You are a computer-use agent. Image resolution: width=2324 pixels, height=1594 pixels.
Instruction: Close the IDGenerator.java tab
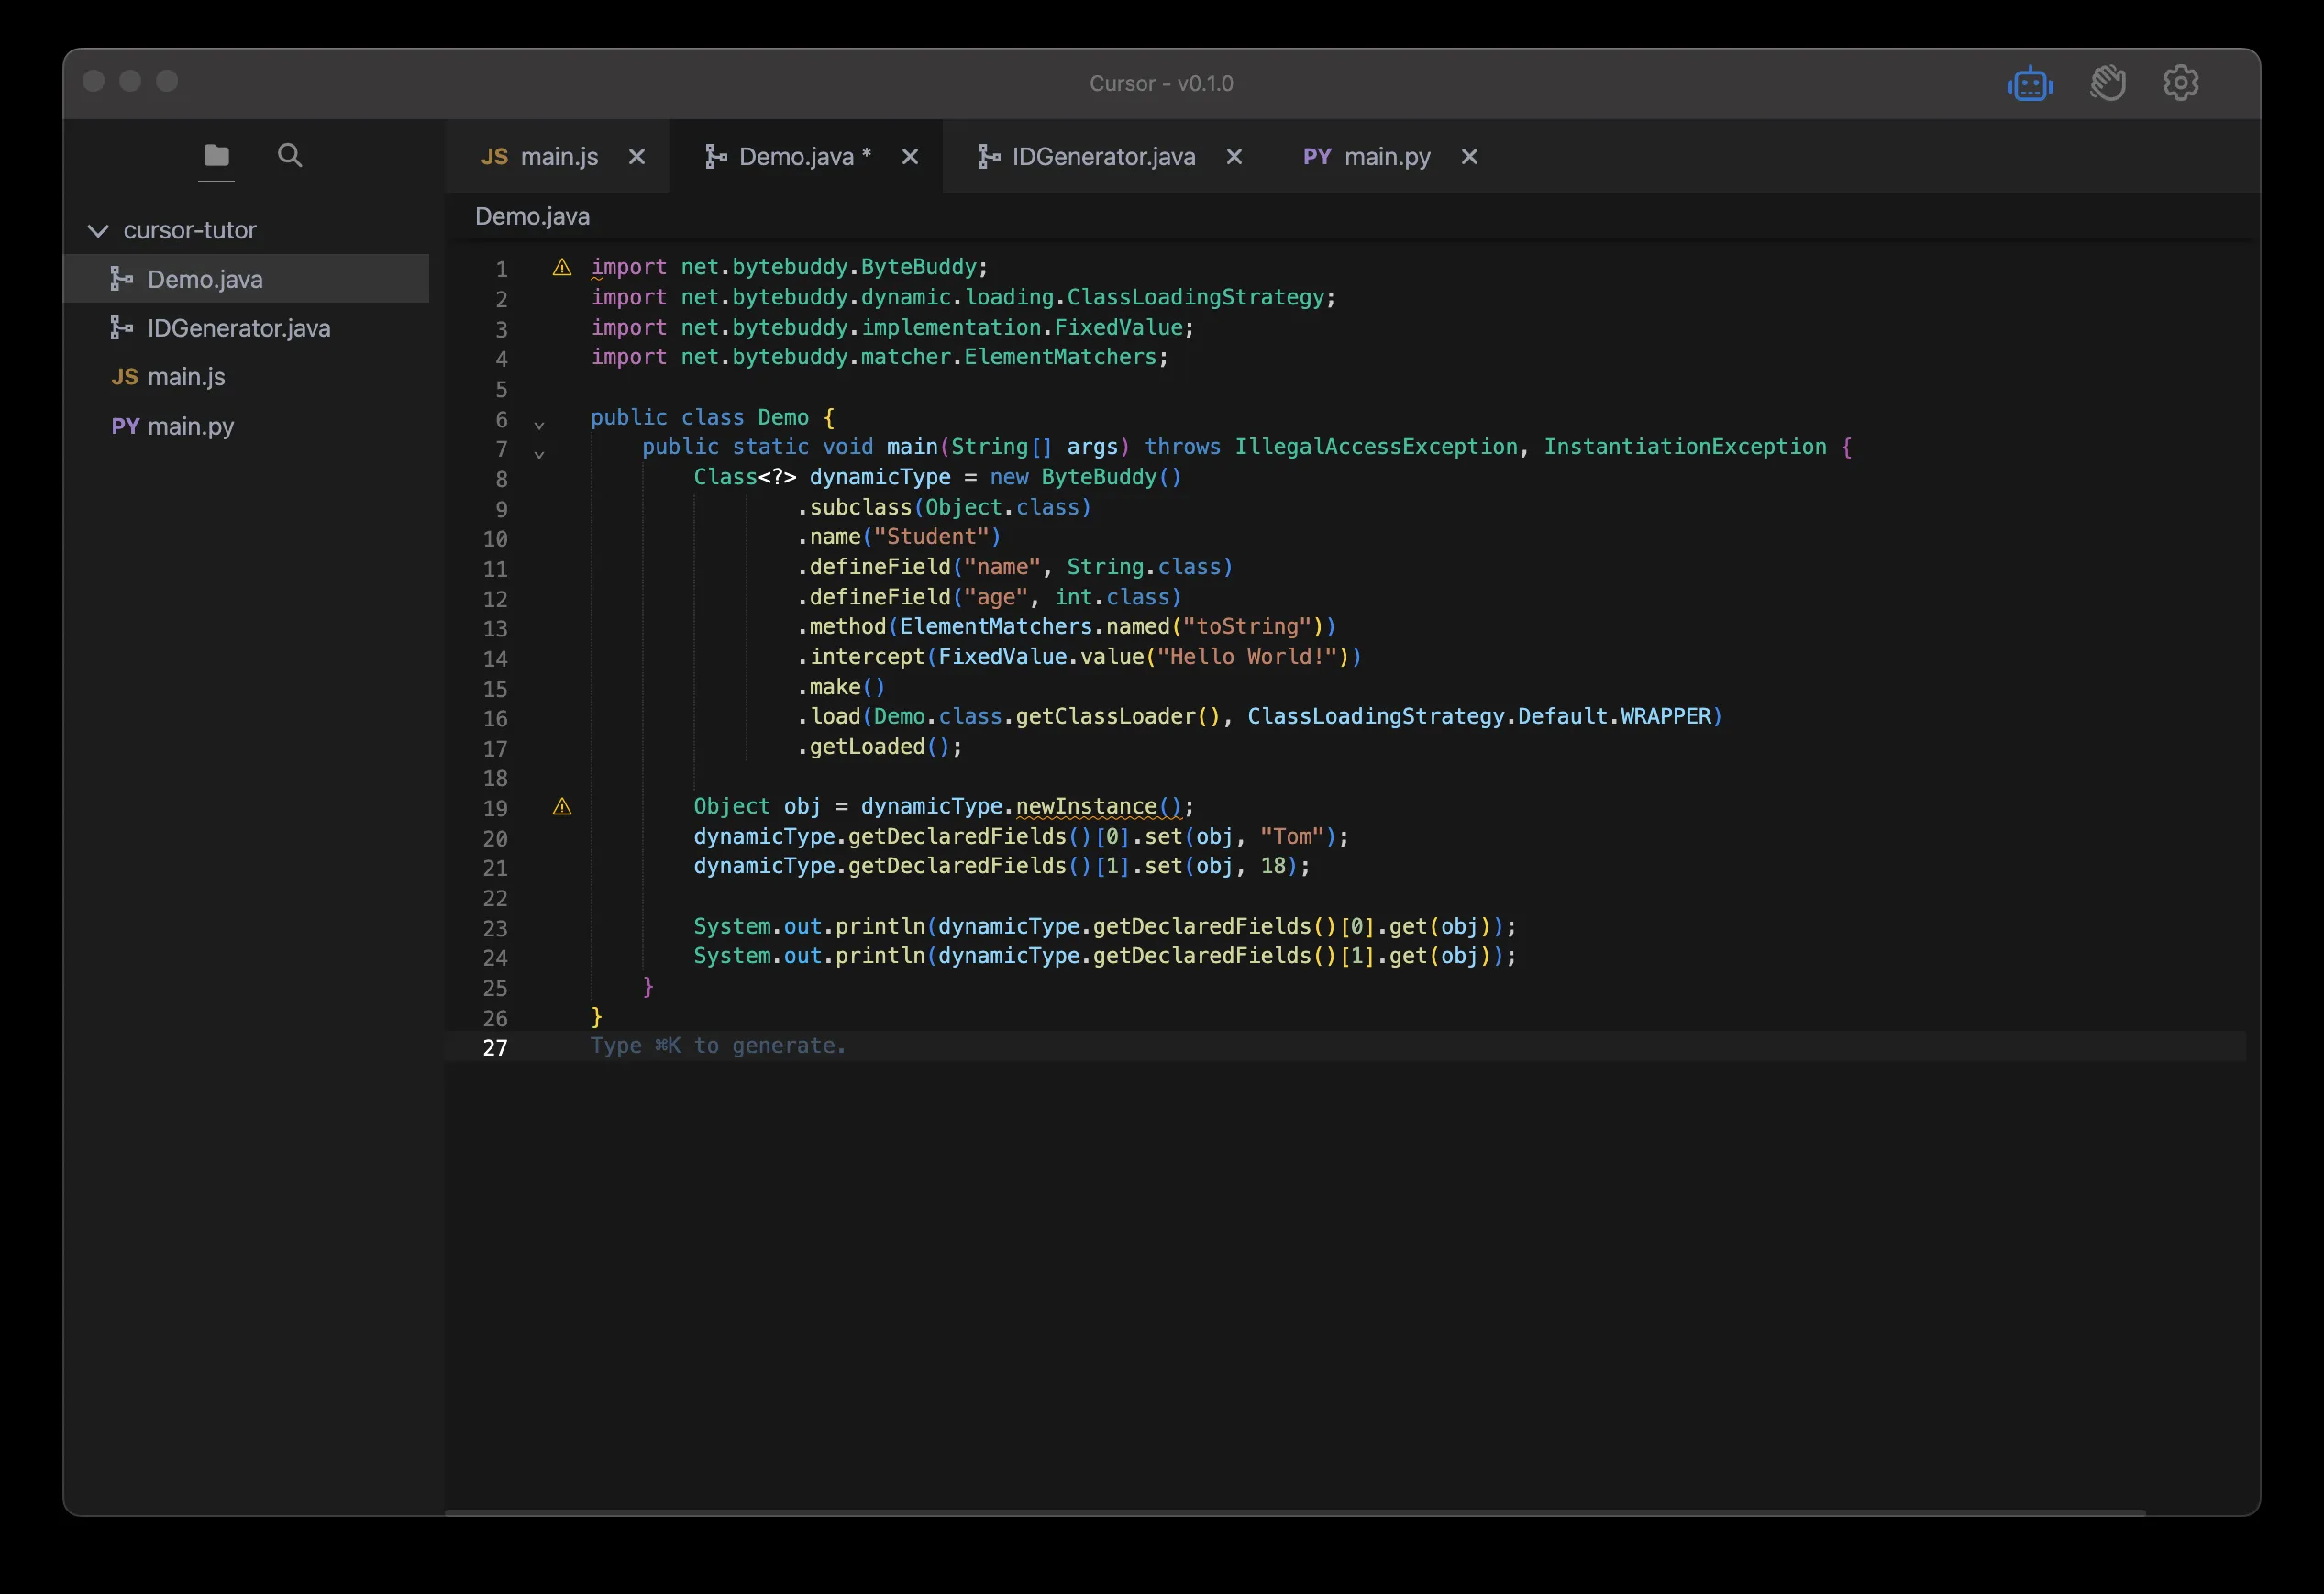[x=1234, y=157]
